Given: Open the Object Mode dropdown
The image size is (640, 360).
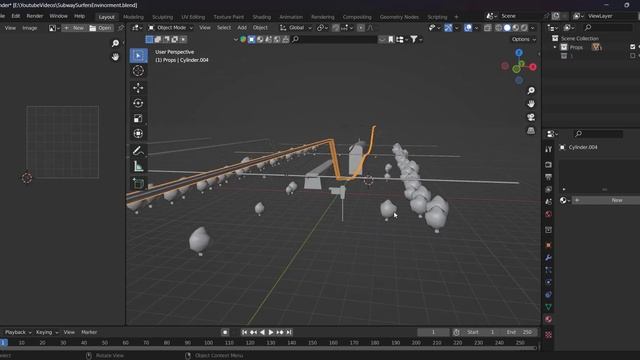Looking at the screenshot, I should click(x=170, y=28).
